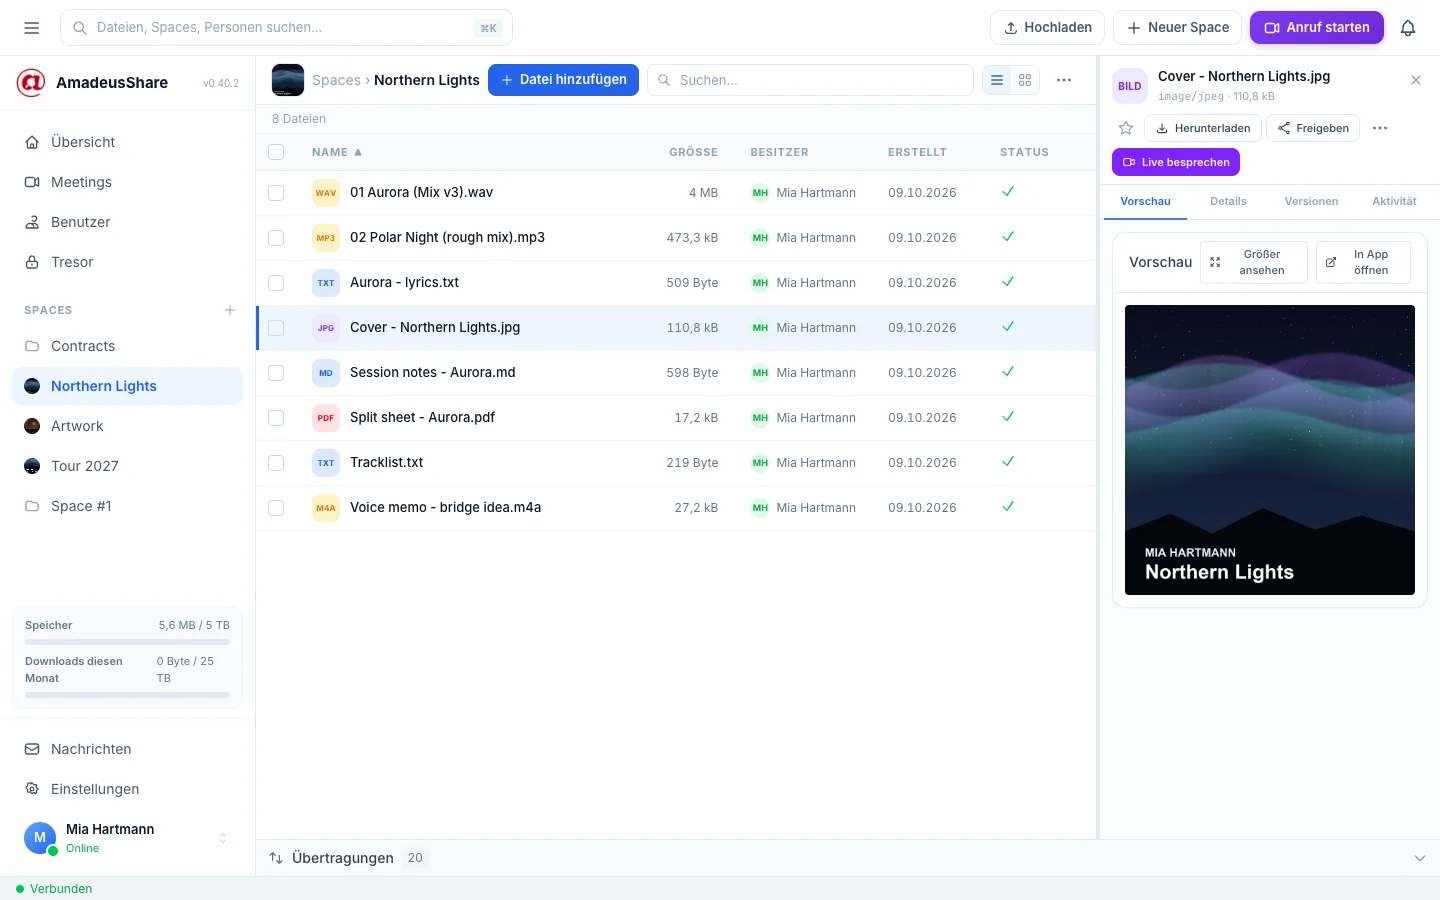Click the Live besprechen button
The image size is (1440, 900).
1176,162
